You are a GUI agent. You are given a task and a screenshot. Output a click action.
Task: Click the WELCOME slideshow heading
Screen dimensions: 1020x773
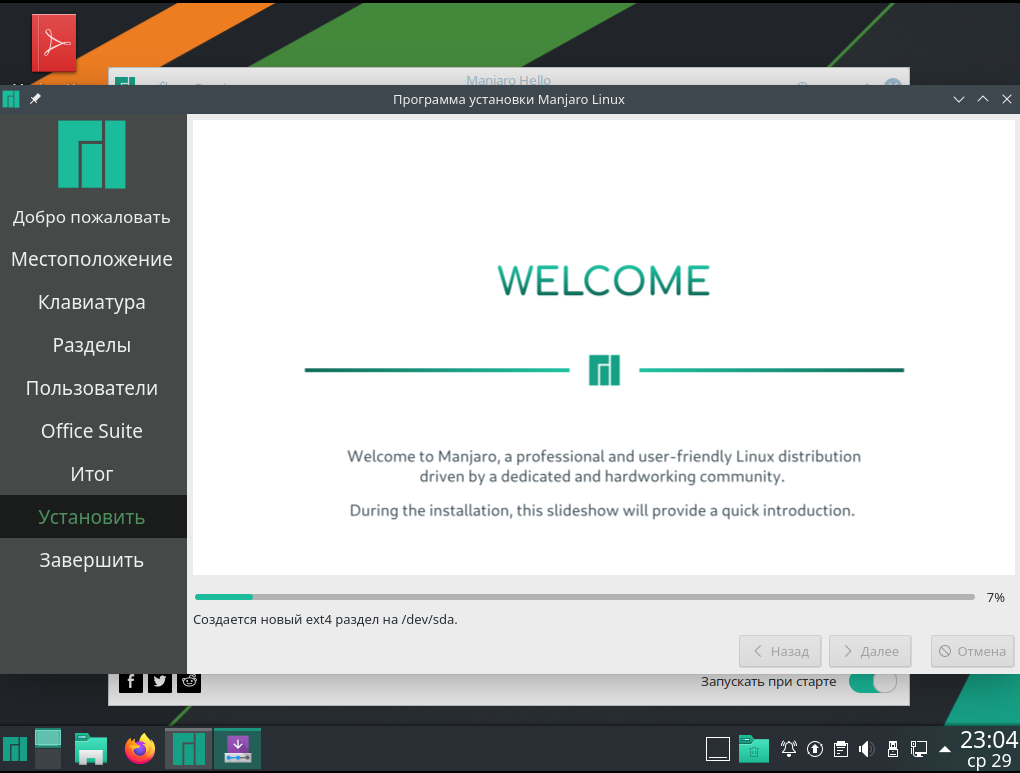pos(604,281)
